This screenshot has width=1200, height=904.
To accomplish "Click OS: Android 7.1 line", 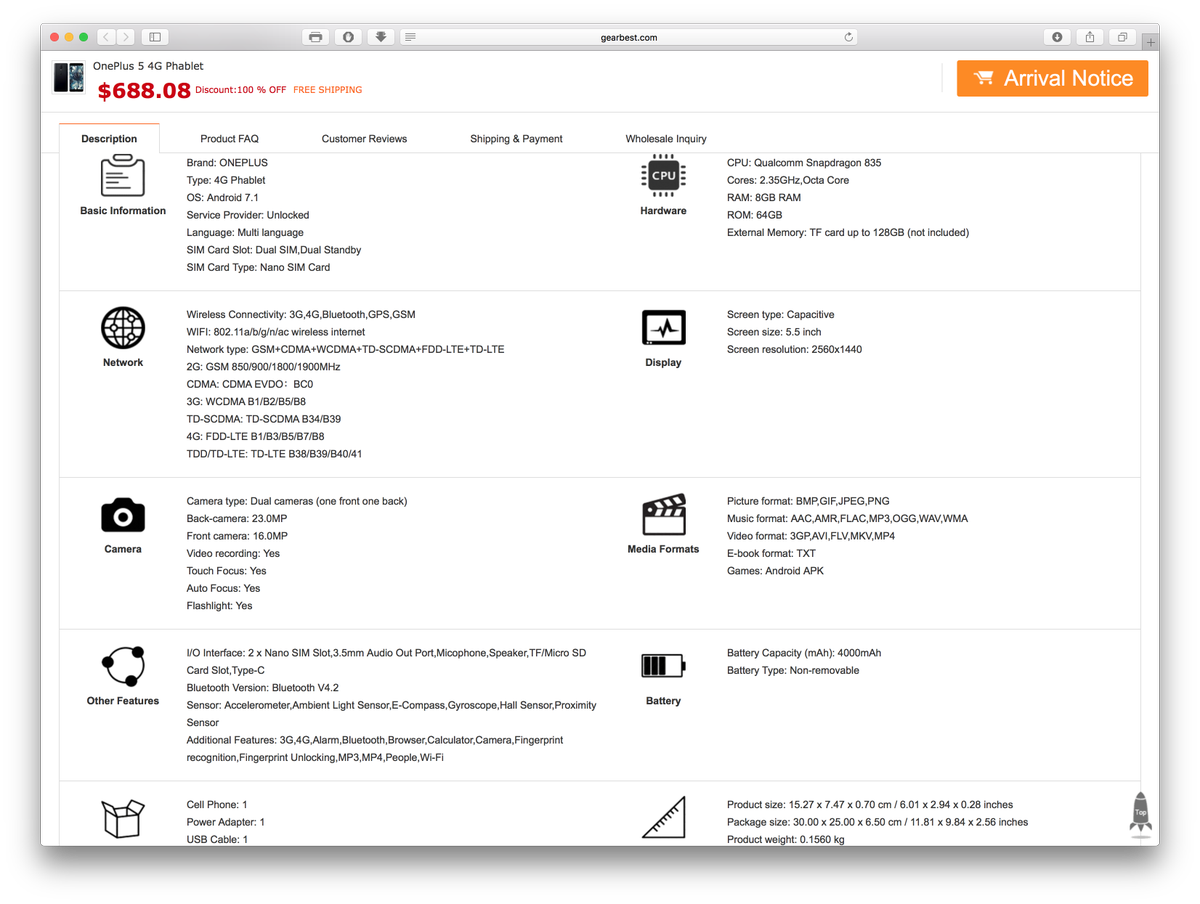I will (222, 198).
